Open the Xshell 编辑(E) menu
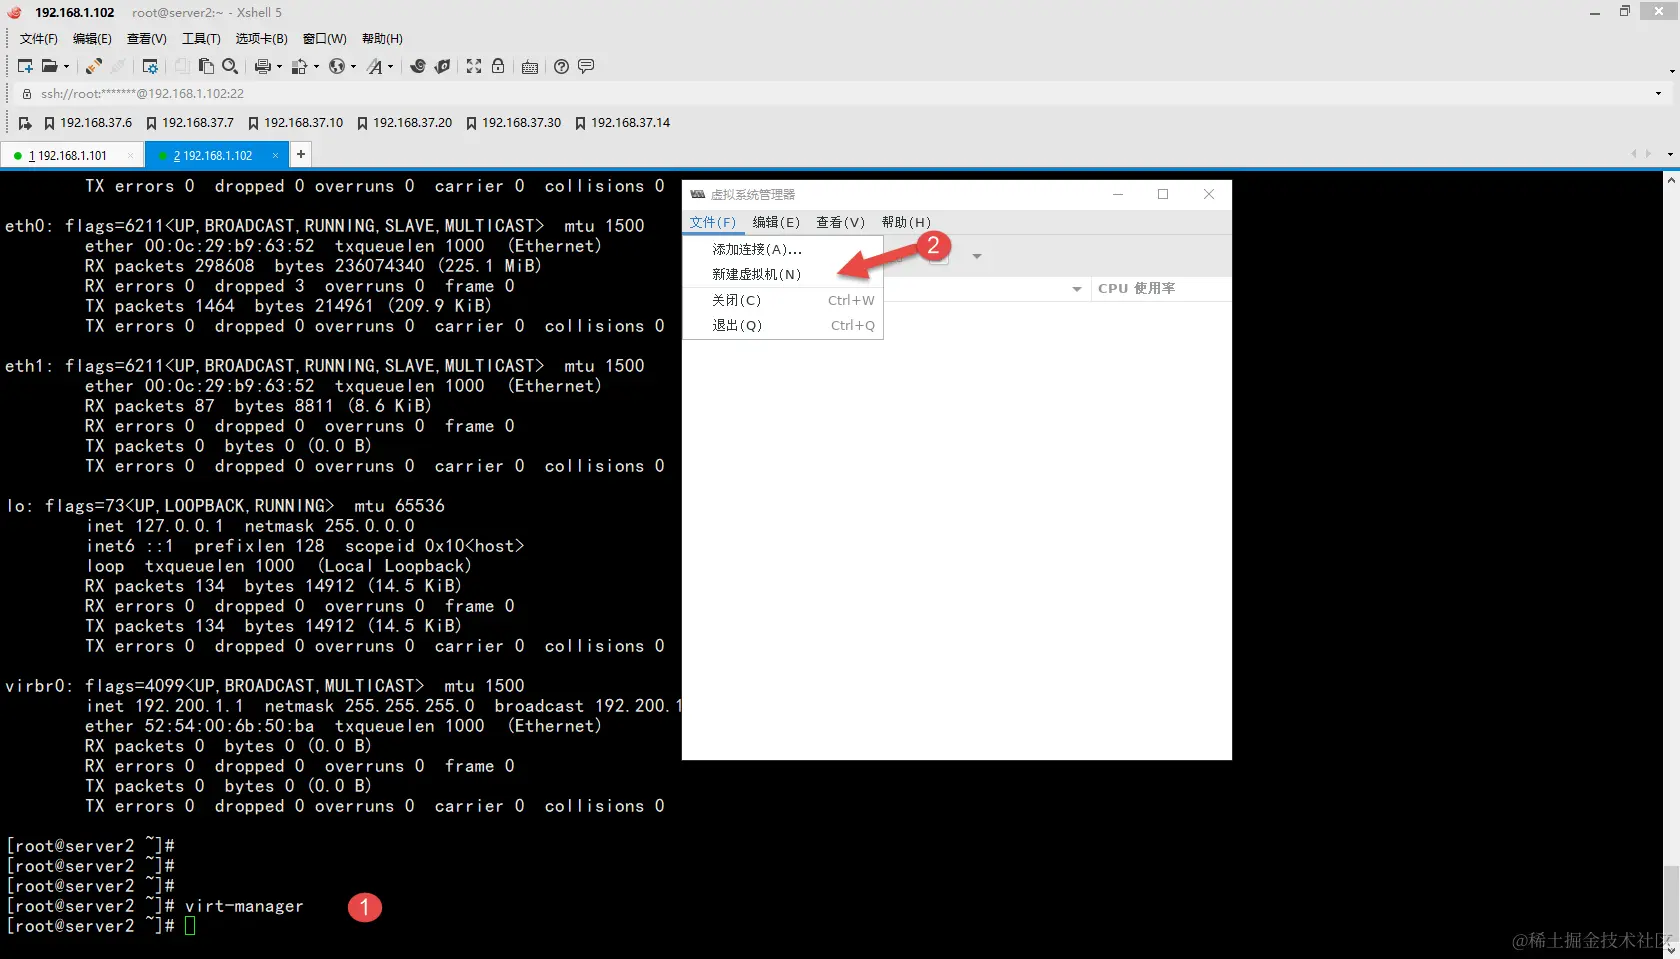Image resolution: width=1680 pixels, height=959 pixels. 92,39
